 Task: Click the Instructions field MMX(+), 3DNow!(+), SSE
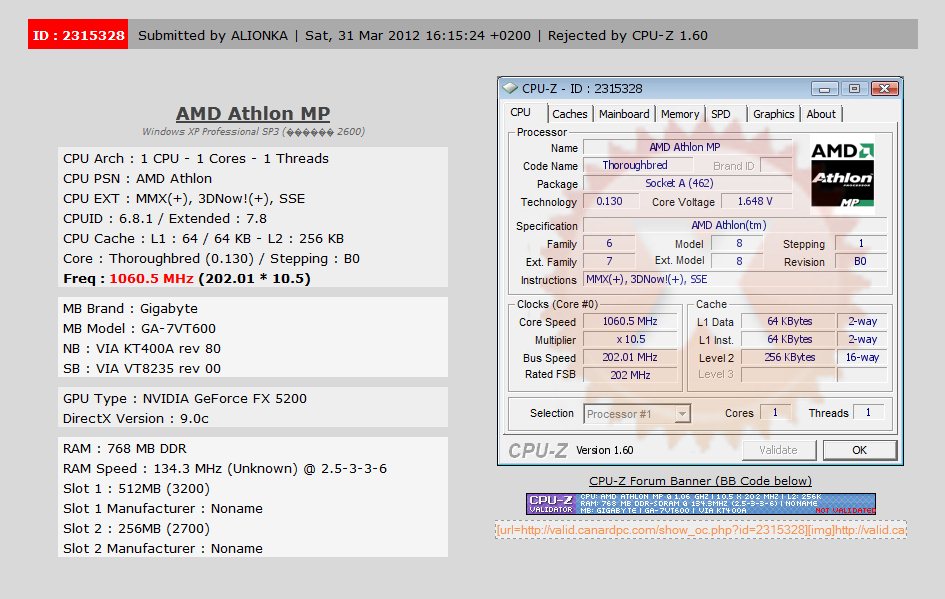coord(735,280)
